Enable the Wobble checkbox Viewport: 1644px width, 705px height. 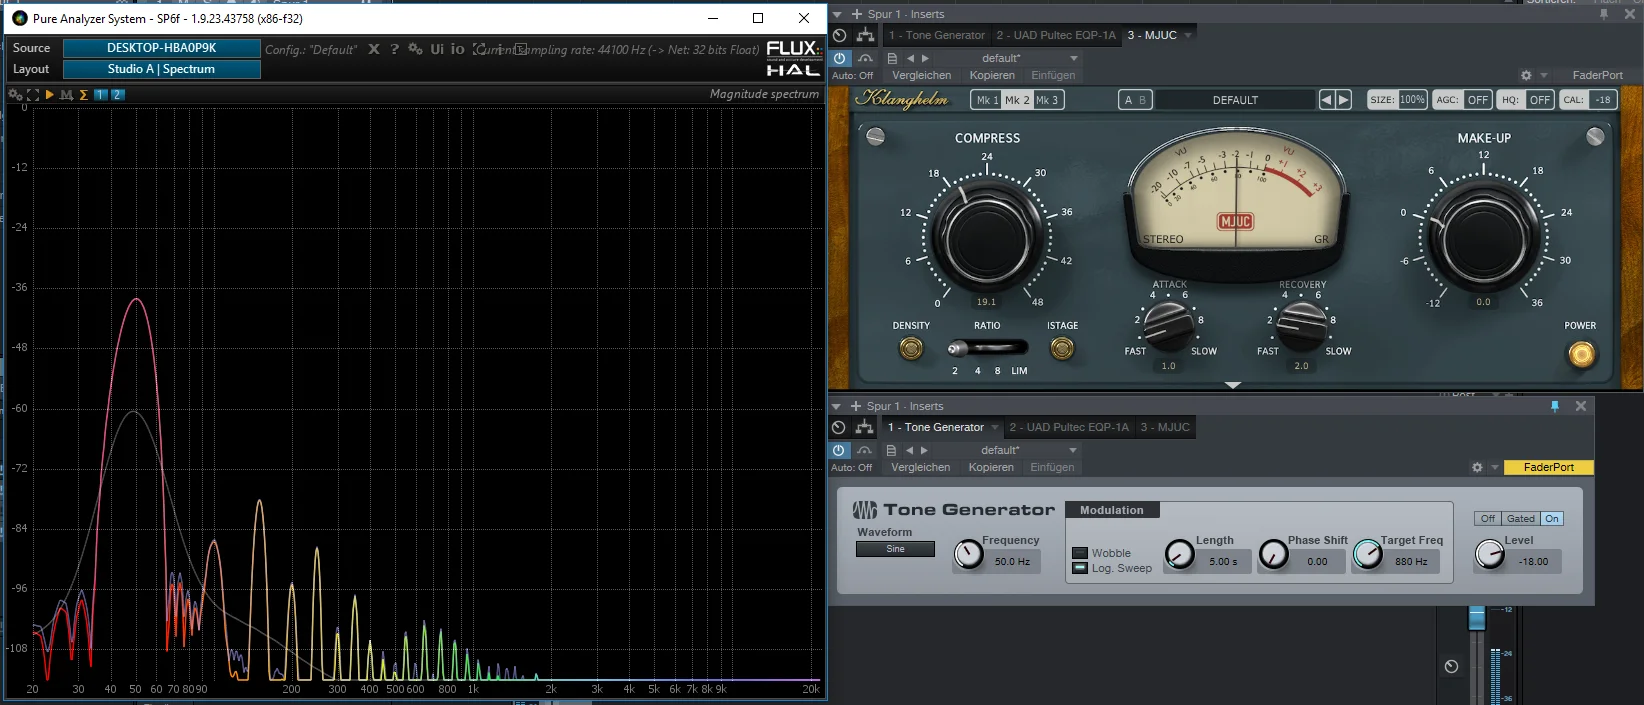(x=1080, y=553)
